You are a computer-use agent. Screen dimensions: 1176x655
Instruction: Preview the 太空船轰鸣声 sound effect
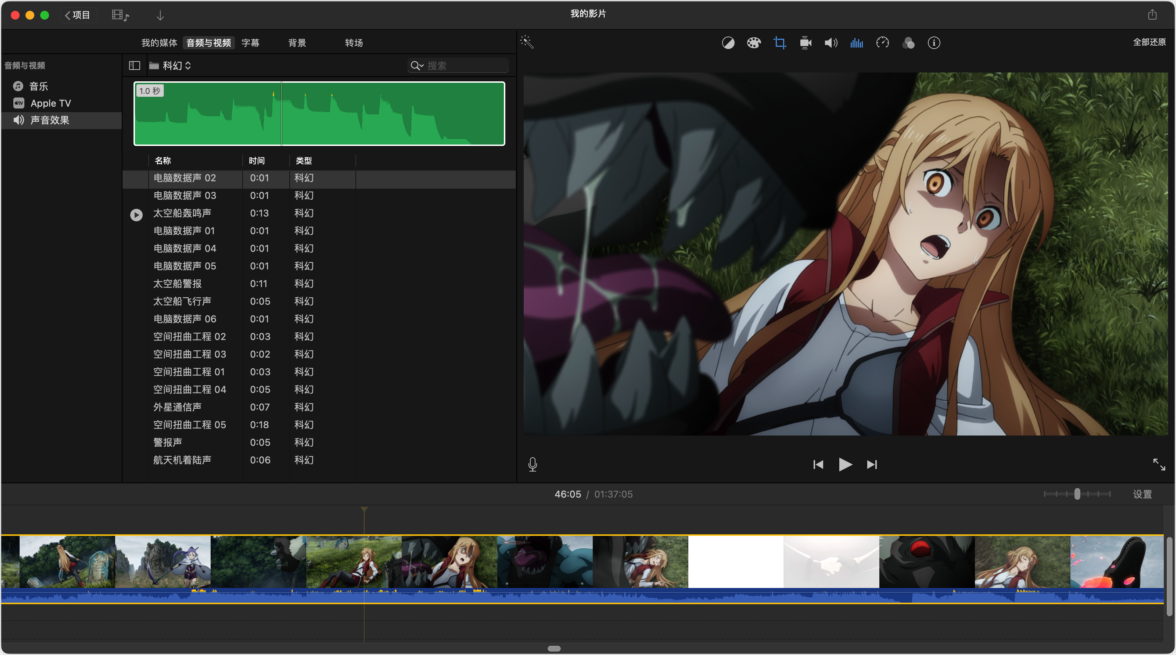pyautogui.click(x=136, y=215)
